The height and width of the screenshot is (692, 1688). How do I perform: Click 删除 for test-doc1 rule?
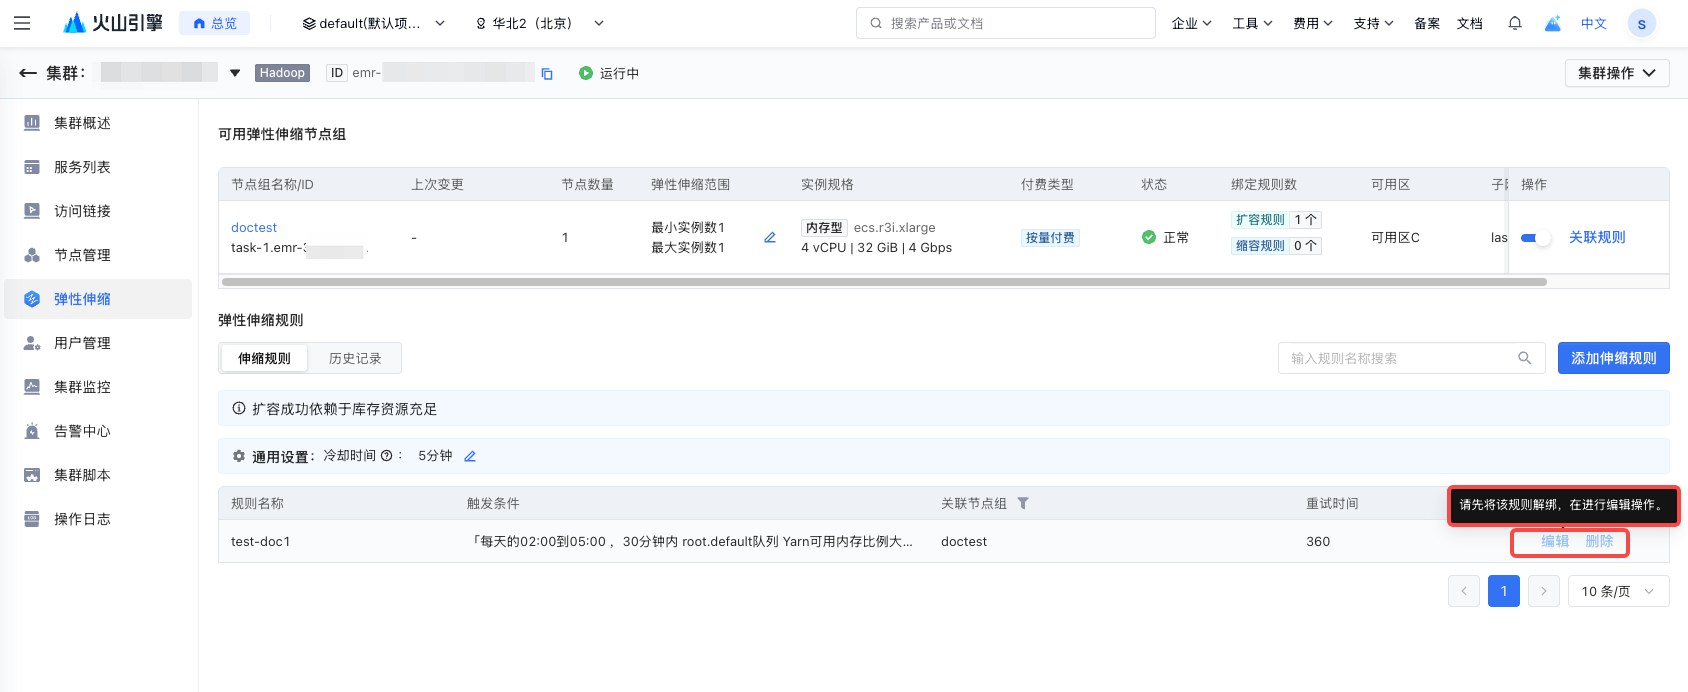pos(1599,541)
